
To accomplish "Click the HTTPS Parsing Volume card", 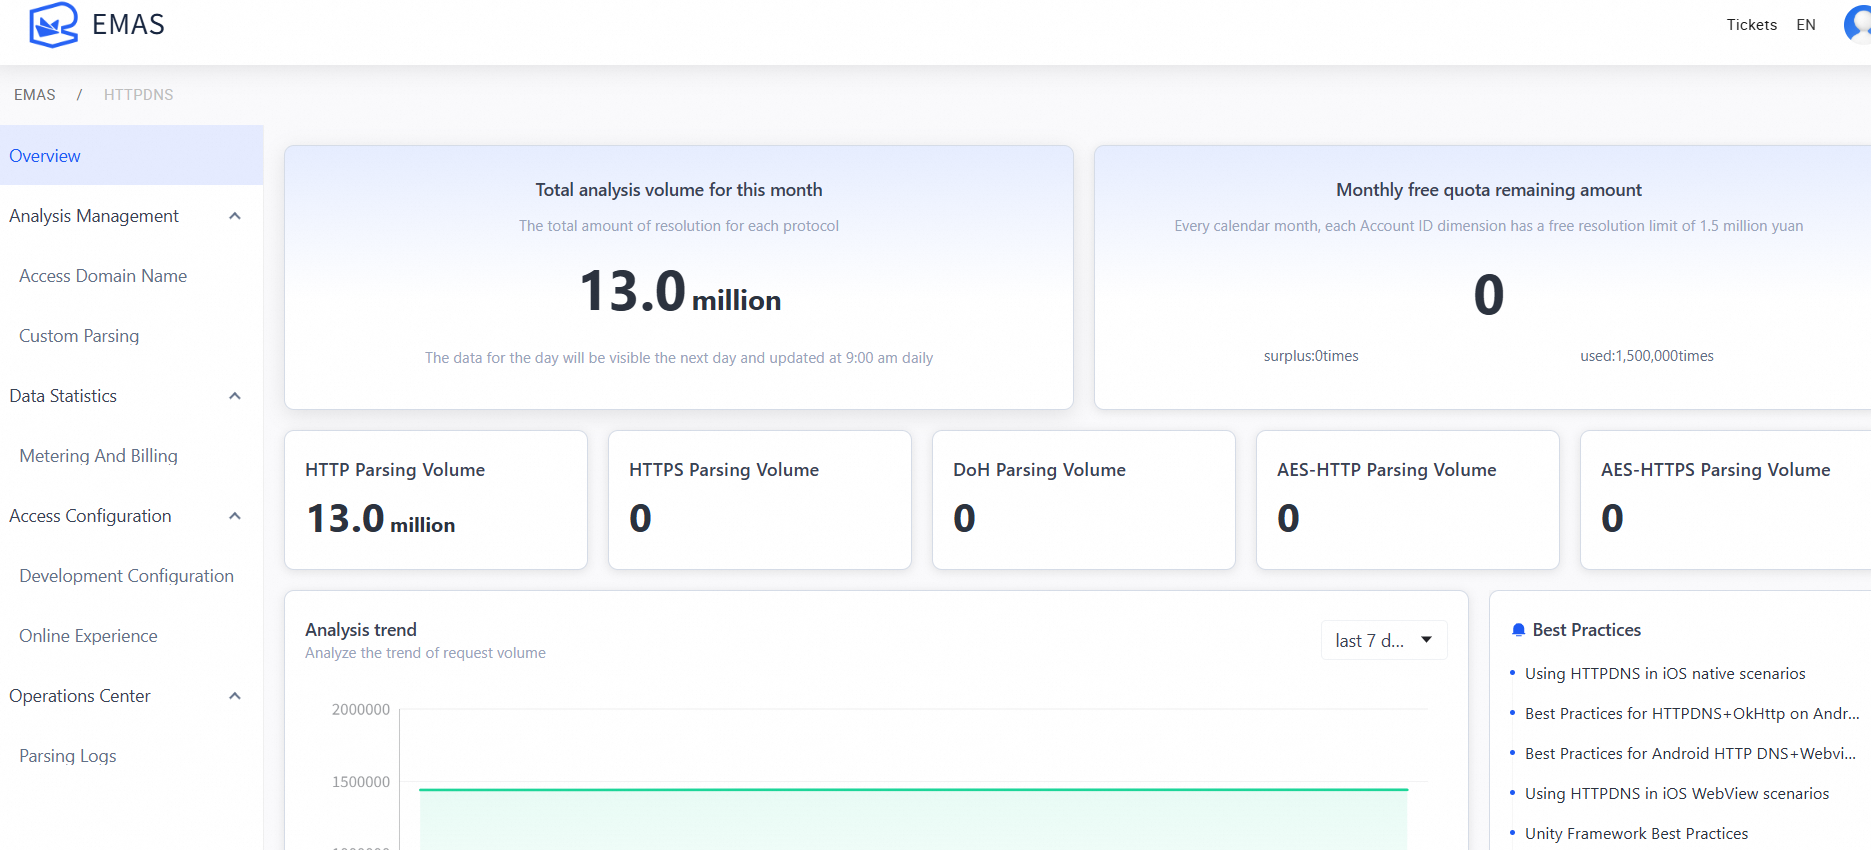I will [x=760, y=500].
